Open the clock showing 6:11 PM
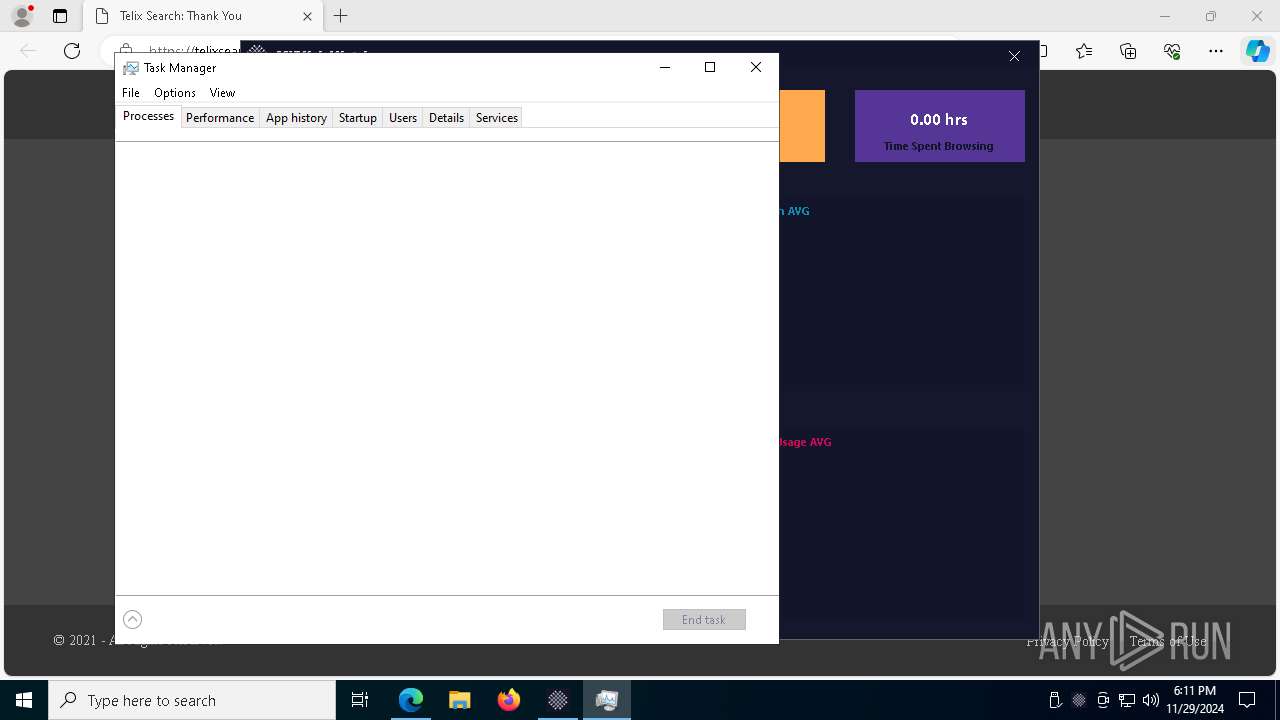 (1195, 700)
